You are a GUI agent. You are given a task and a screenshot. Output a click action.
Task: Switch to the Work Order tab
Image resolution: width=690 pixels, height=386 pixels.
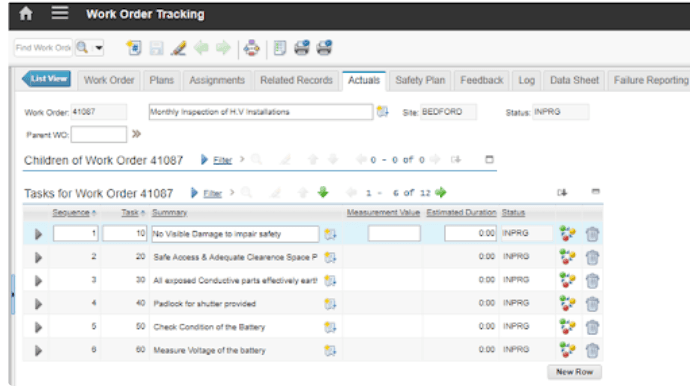tap(109, 81)
